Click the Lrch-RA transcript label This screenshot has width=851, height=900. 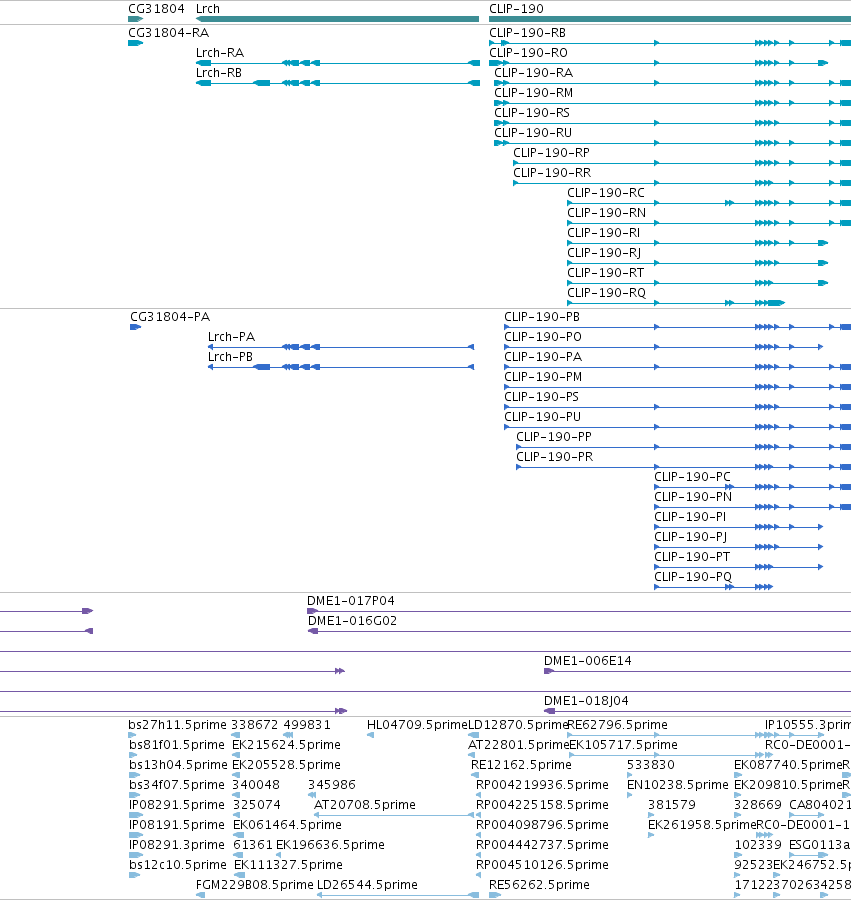pyautogui.click(x=220, y=53)
